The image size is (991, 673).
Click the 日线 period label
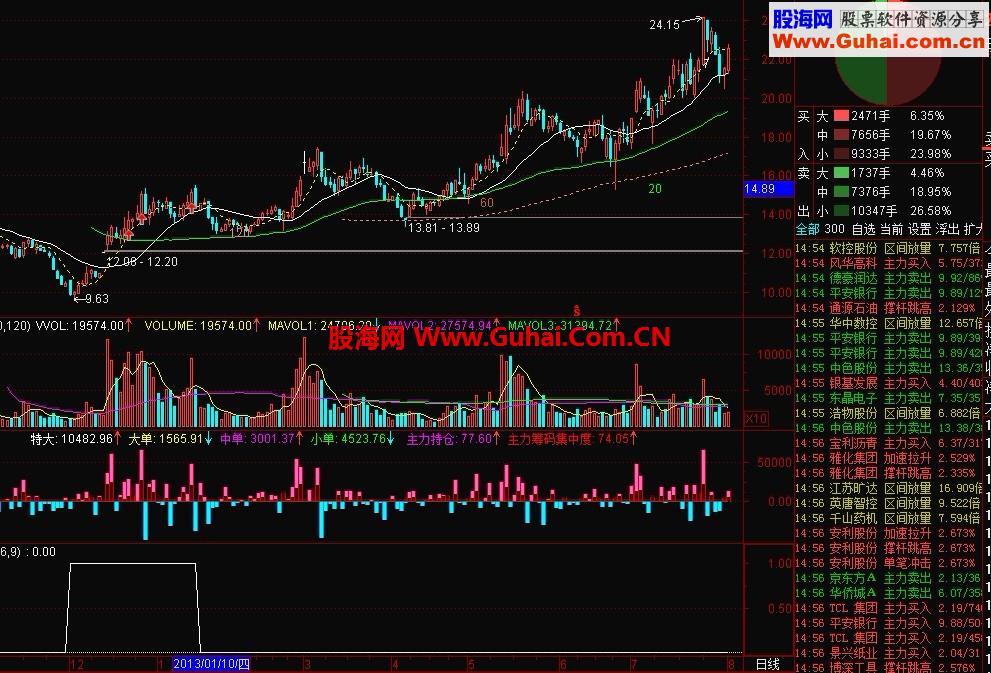tap(768, 664)
